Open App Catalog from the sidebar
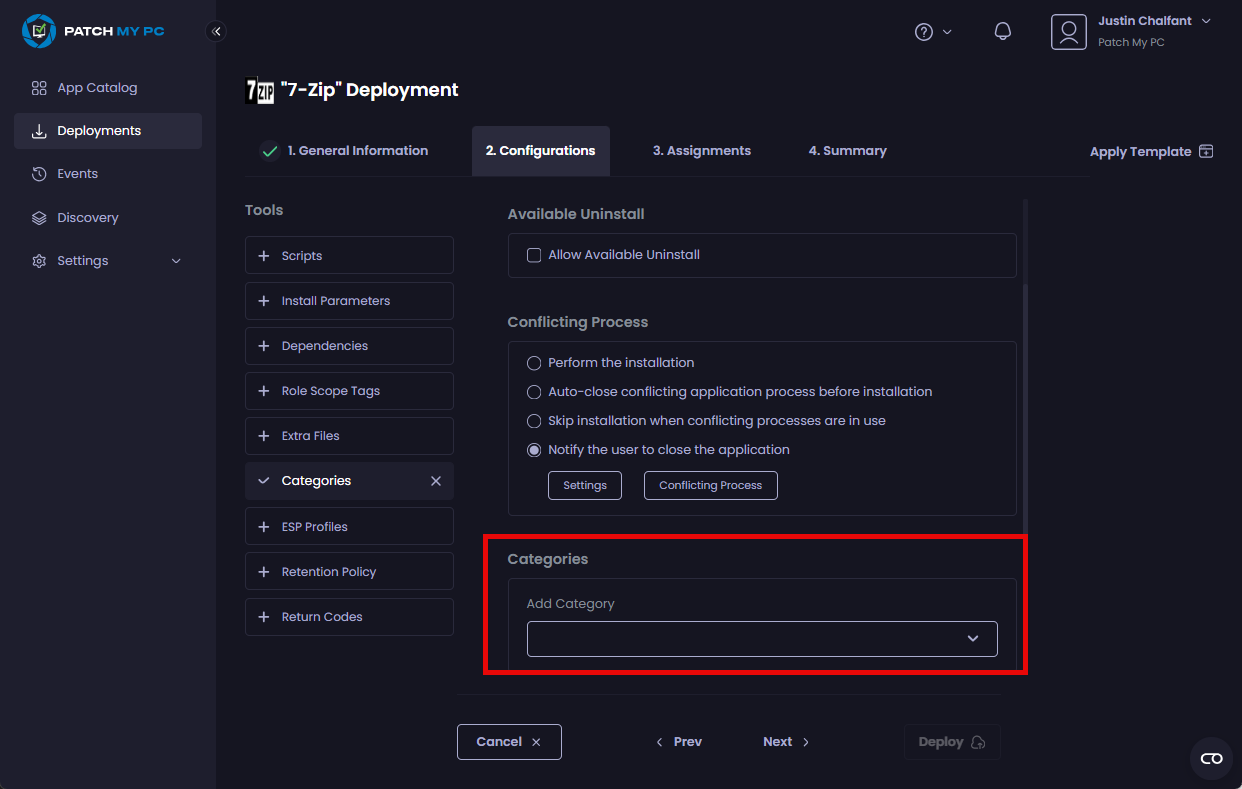The height and width of the screenshot is (789, 1242). point(97,88)
